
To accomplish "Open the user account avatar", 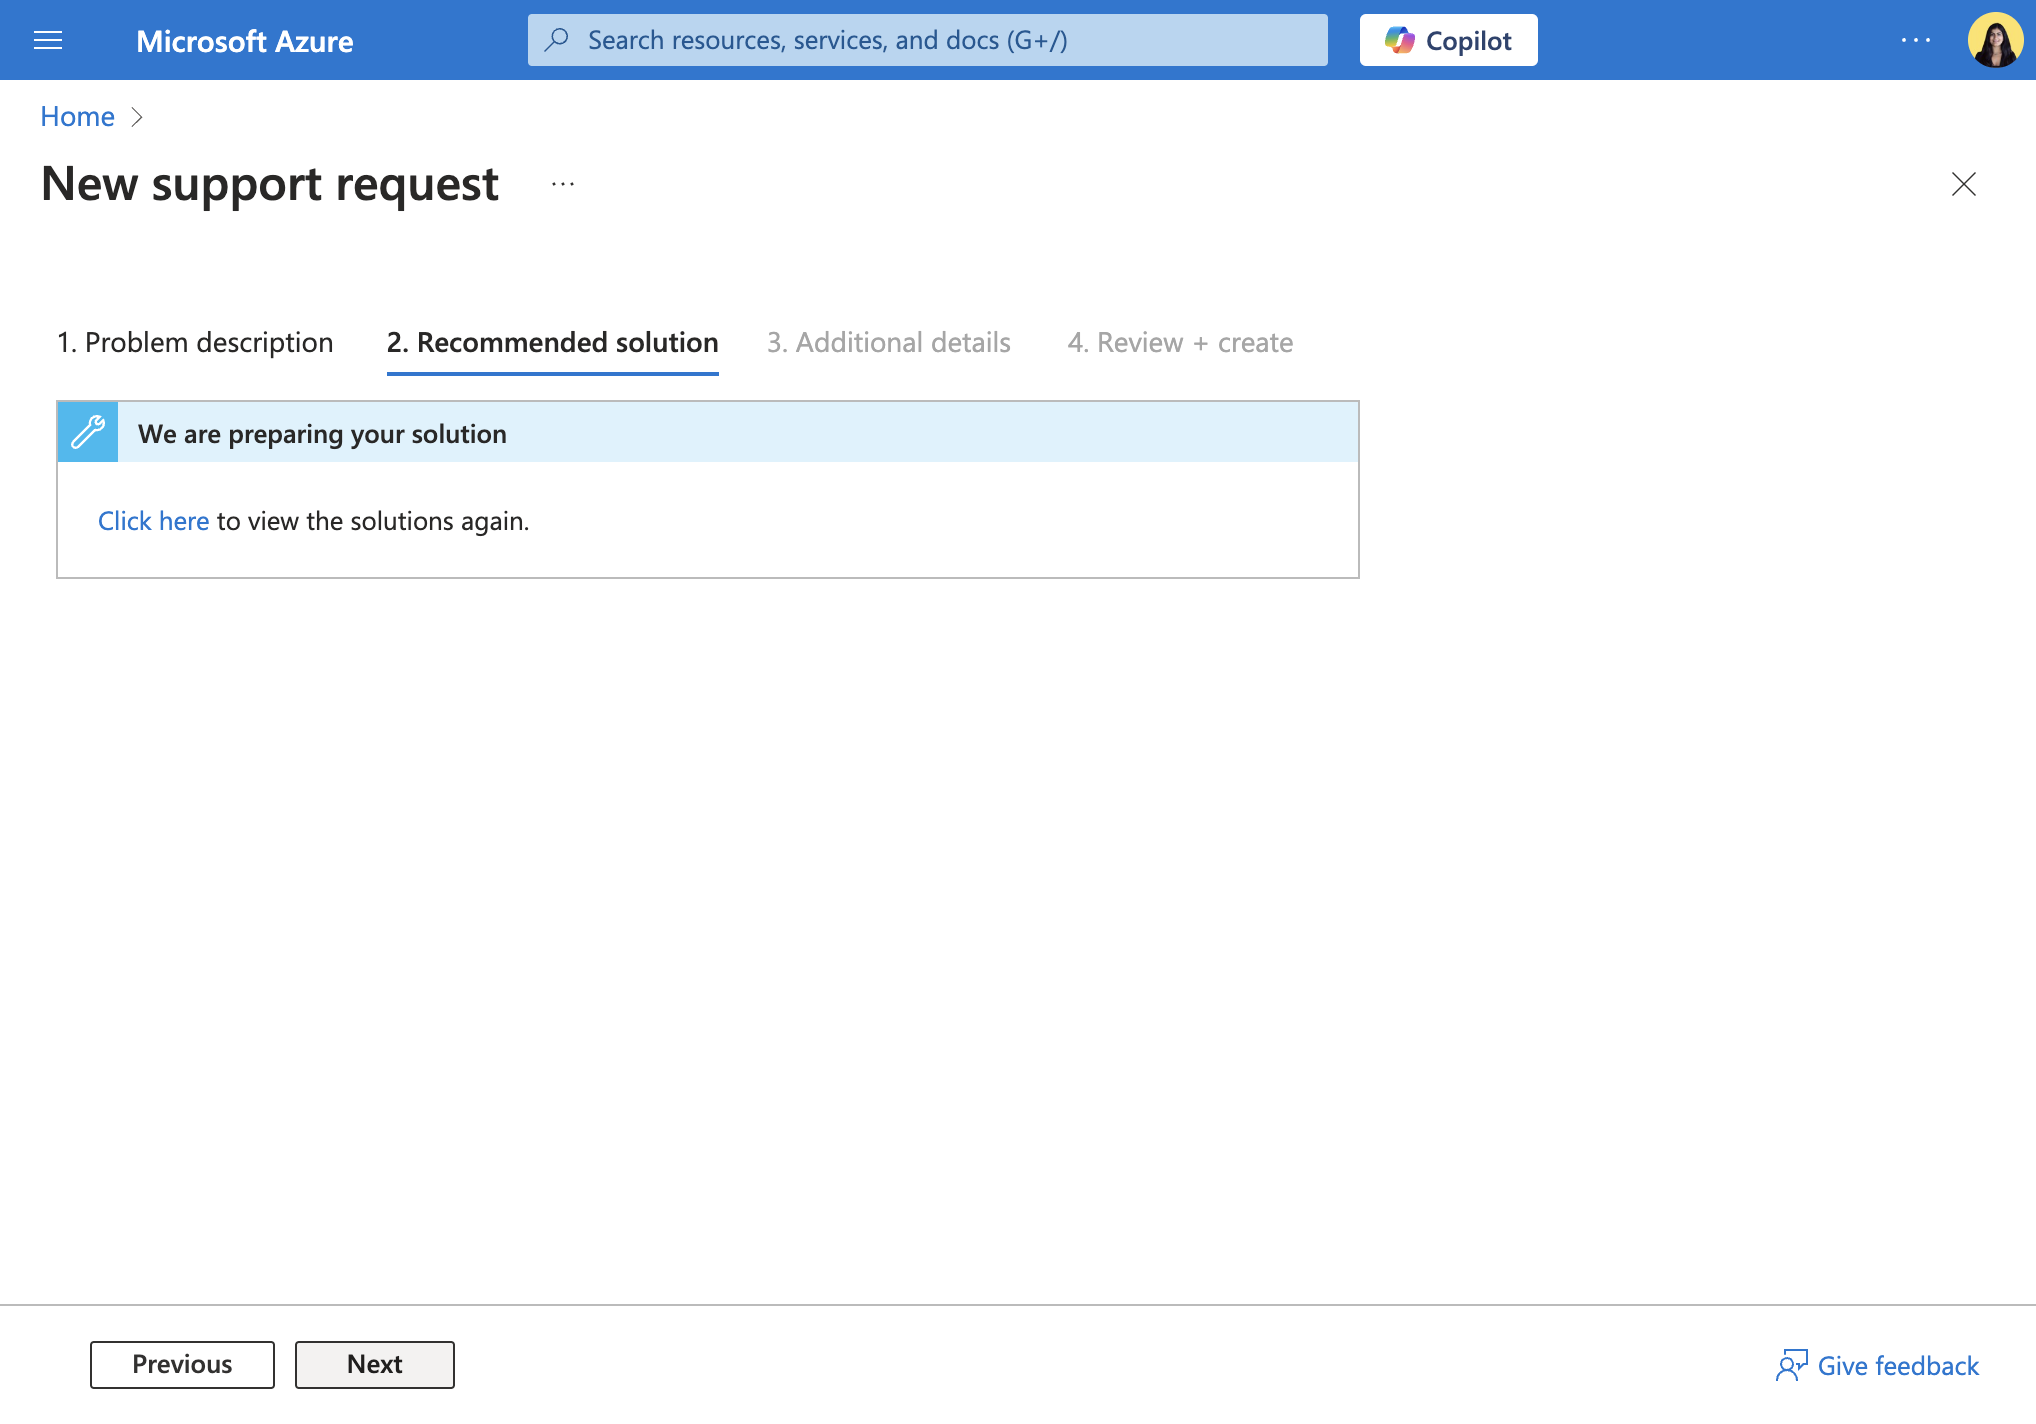I will (x=1995, y=40).
